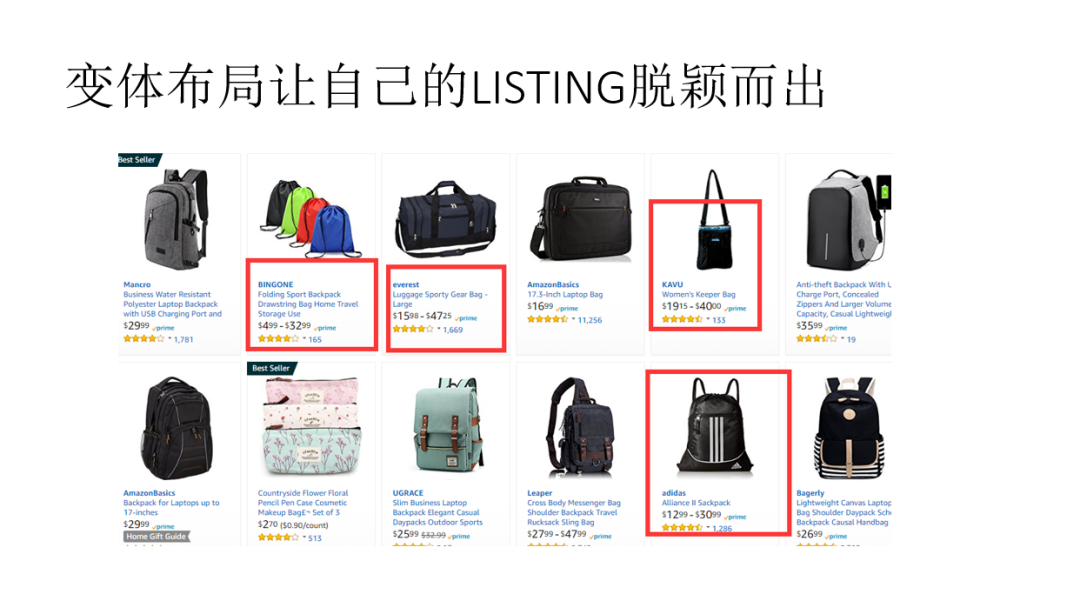
Task: Click the AmazonBasics Backpack for Laptops title
Action: coord(172,508)
